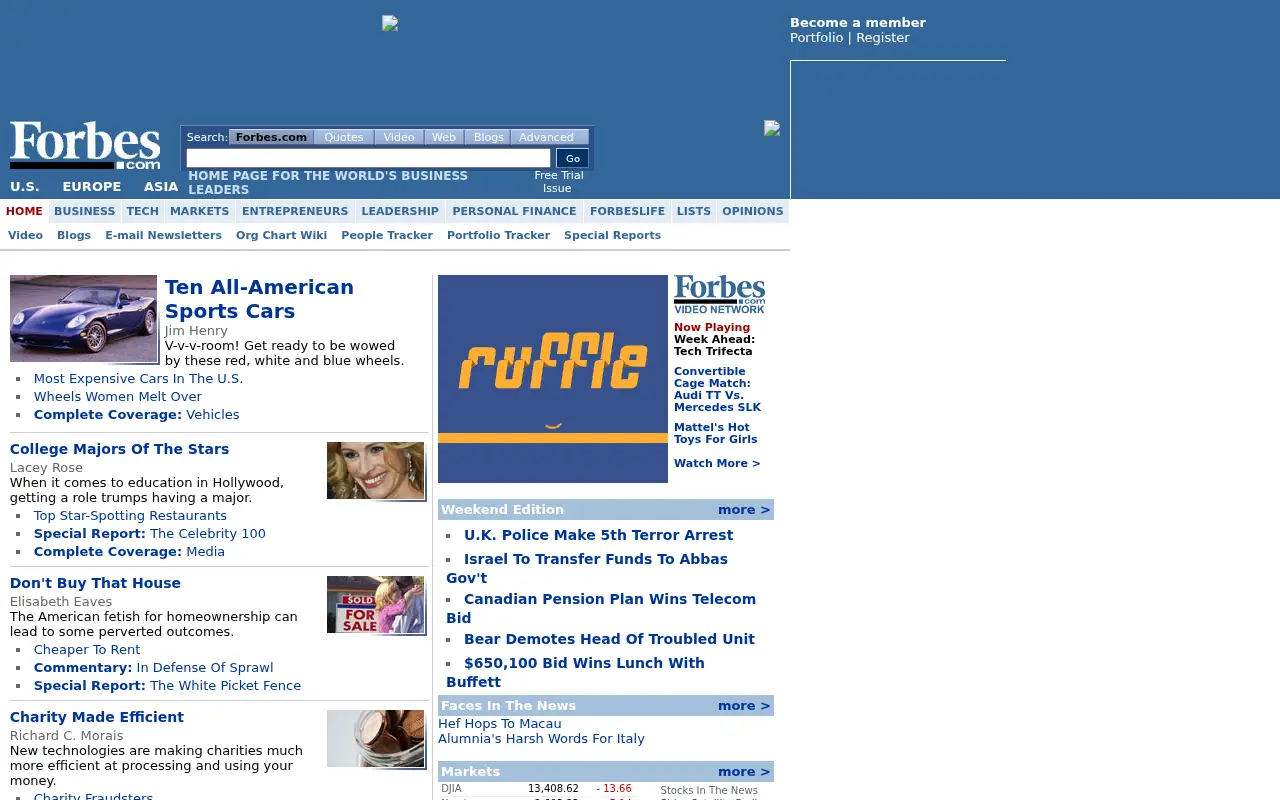Click more next to Faces In The News
This screenshot has width=1280, height=800.
(x=744, y=706)
